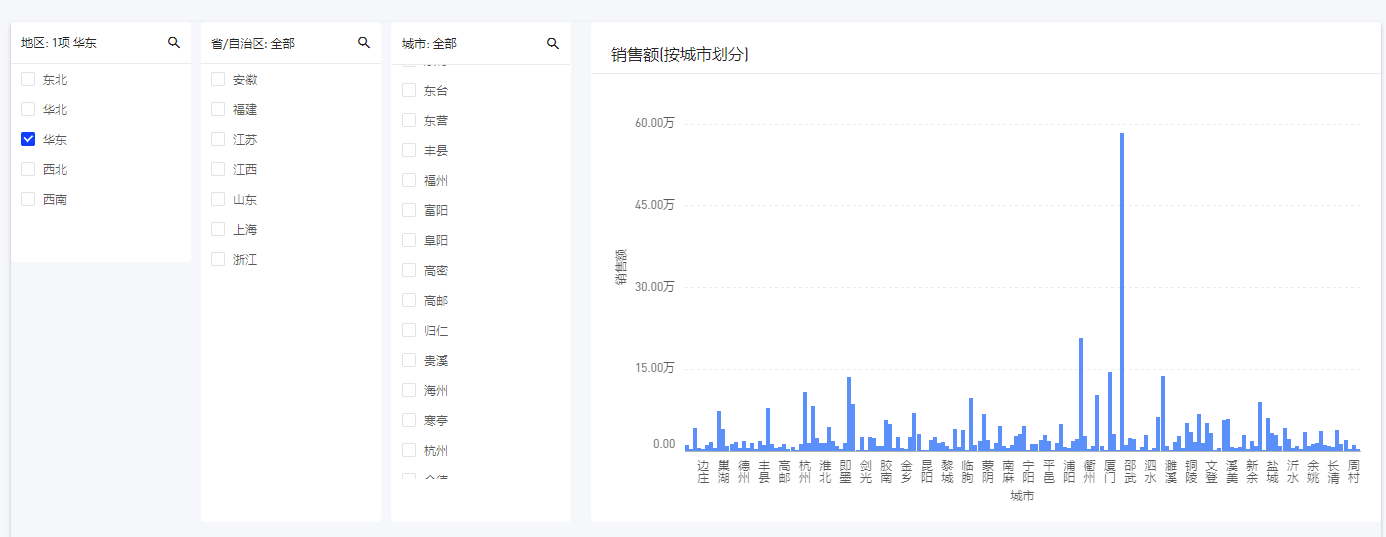Viewport: 1386px width, 537px height.
Task: Open search in 省/自治区 filter panel
Action: 364,42
